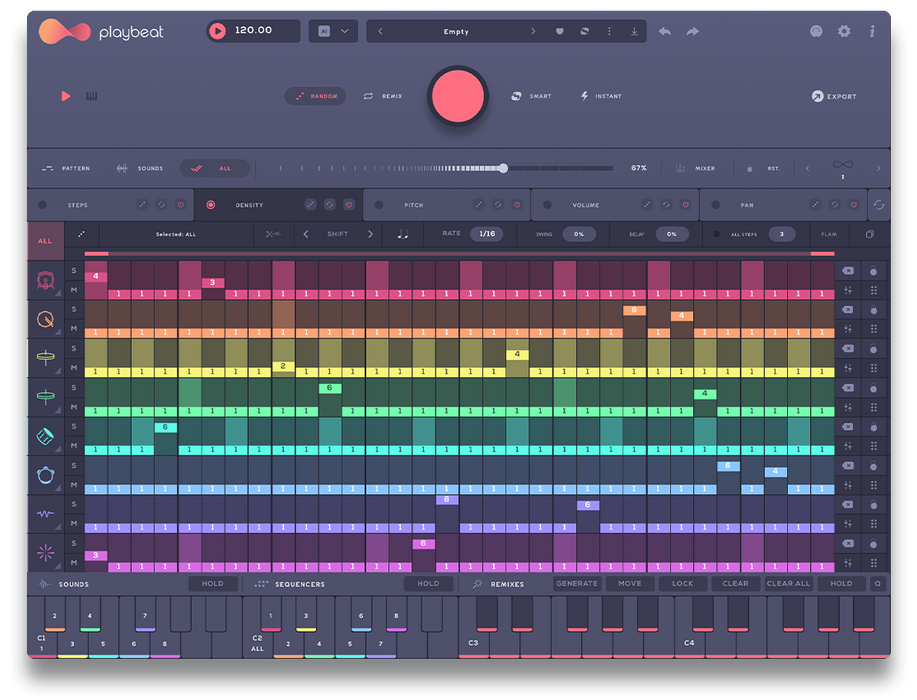Select the cowbell track icon

point(45,436)
